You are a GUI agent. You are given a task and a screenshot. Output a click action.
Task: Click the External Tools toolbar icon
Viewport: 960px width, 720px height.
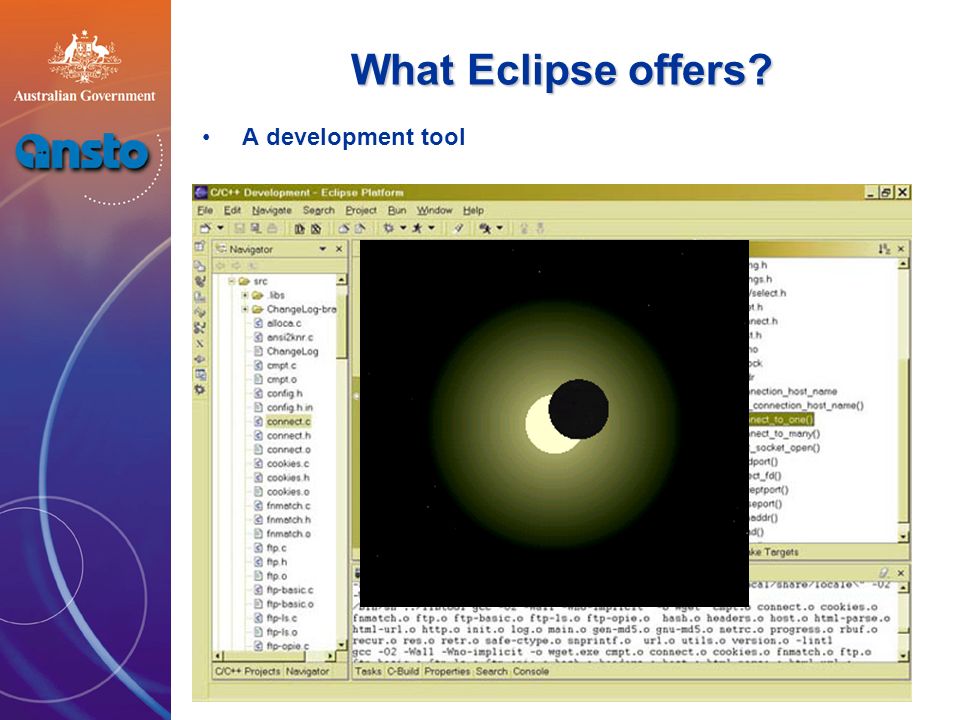485,228
